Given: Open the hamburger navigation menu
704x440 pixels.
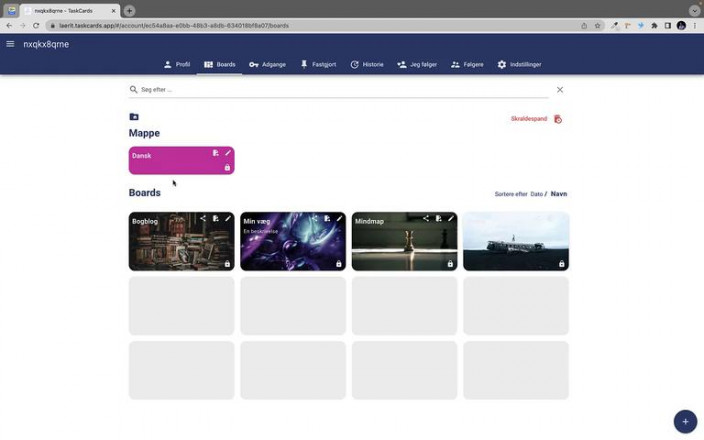Looking at the screenshot, I should pyautogui.click(x=10, y=44).
